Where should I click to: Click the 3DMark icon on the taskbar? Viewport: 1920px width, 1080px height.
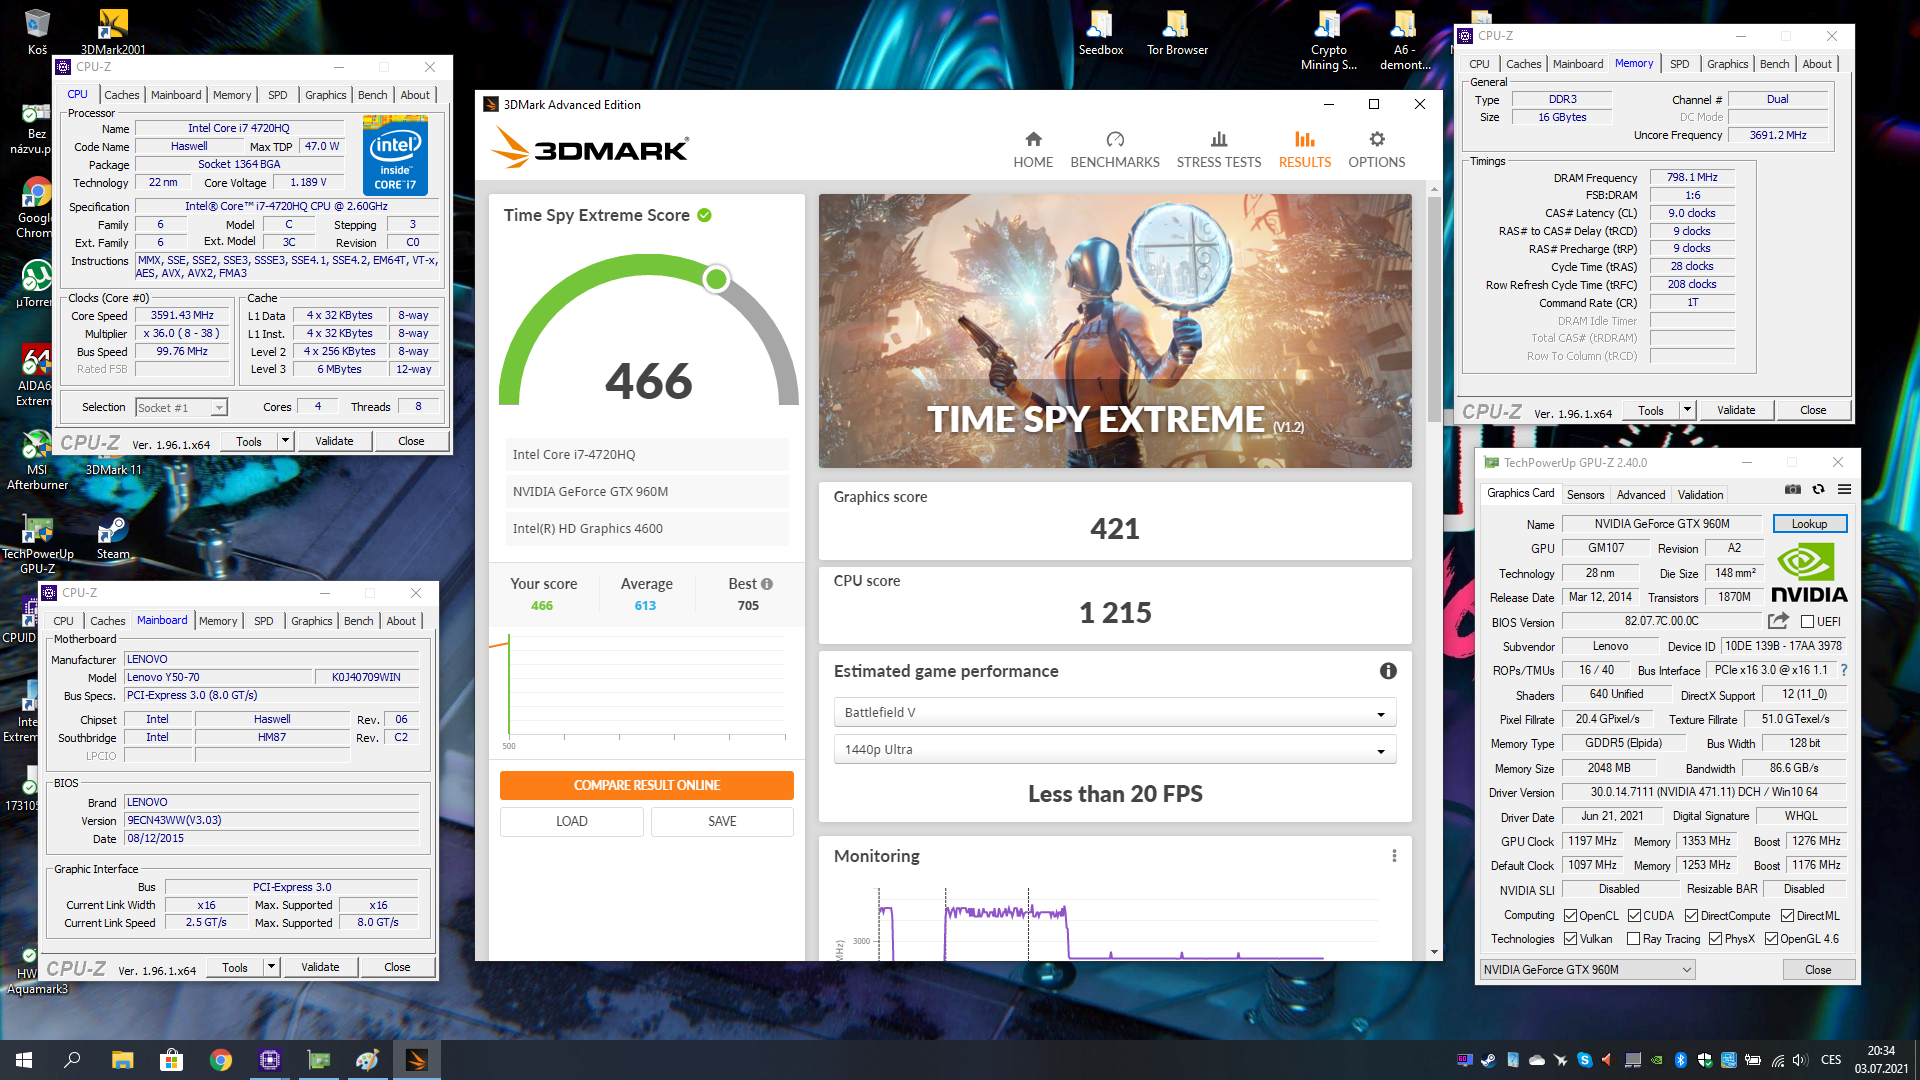[417, 1060]
